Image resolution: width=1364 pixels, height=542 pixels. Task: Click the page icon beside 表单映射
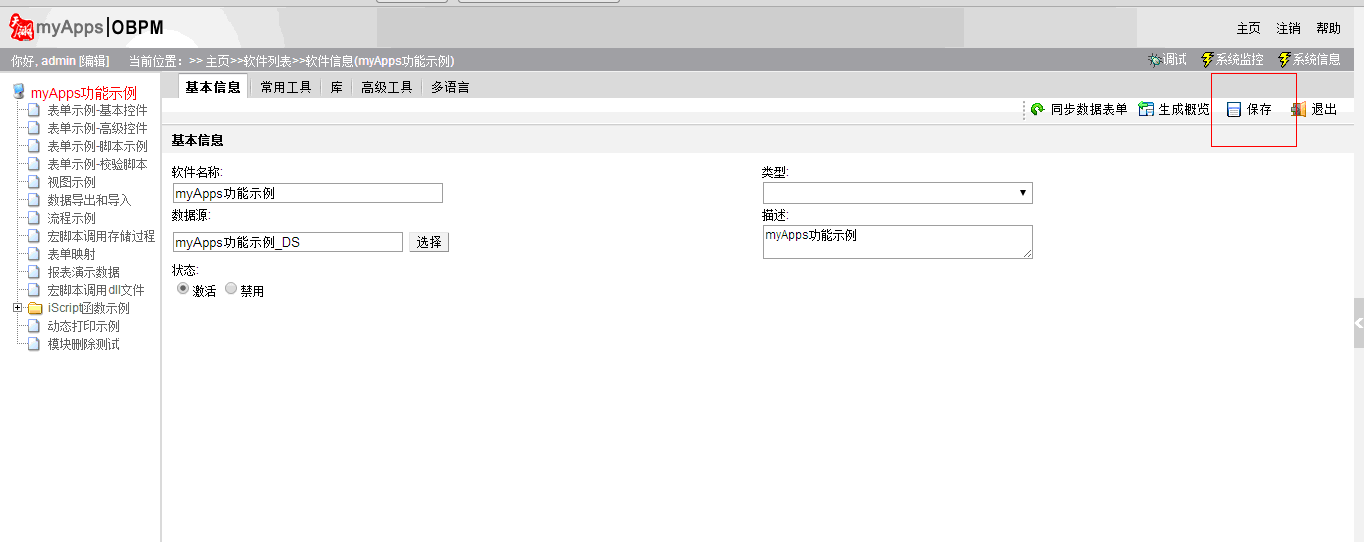tap(34, 254)
